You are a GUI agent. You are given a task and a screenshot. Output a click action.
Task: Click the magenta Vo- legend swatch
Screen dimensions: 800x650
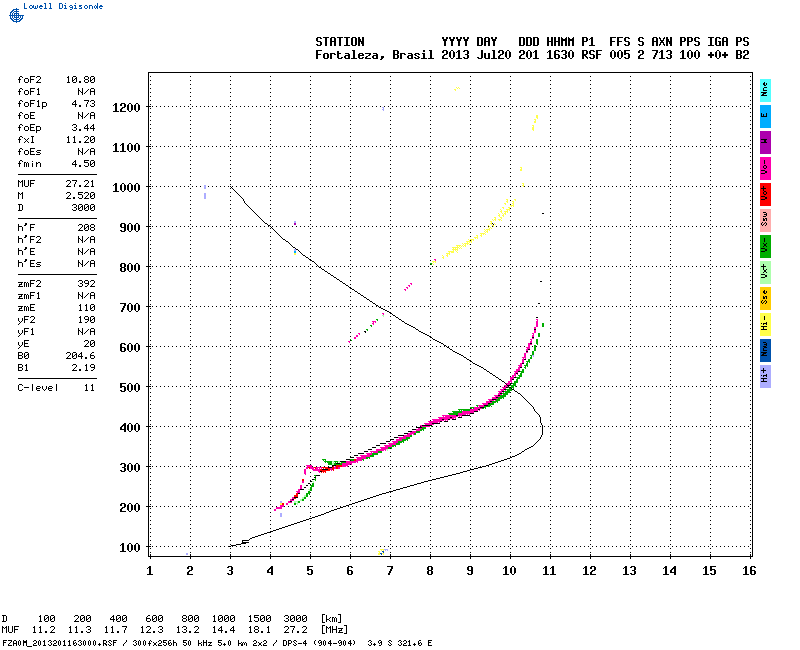[765, 168]
